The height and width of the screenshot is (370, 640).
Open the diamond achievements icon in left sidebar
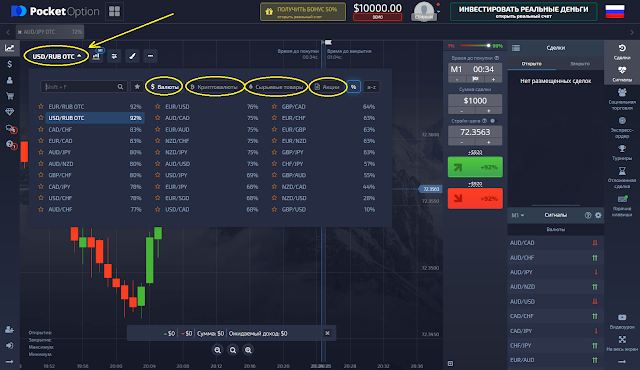9,112
